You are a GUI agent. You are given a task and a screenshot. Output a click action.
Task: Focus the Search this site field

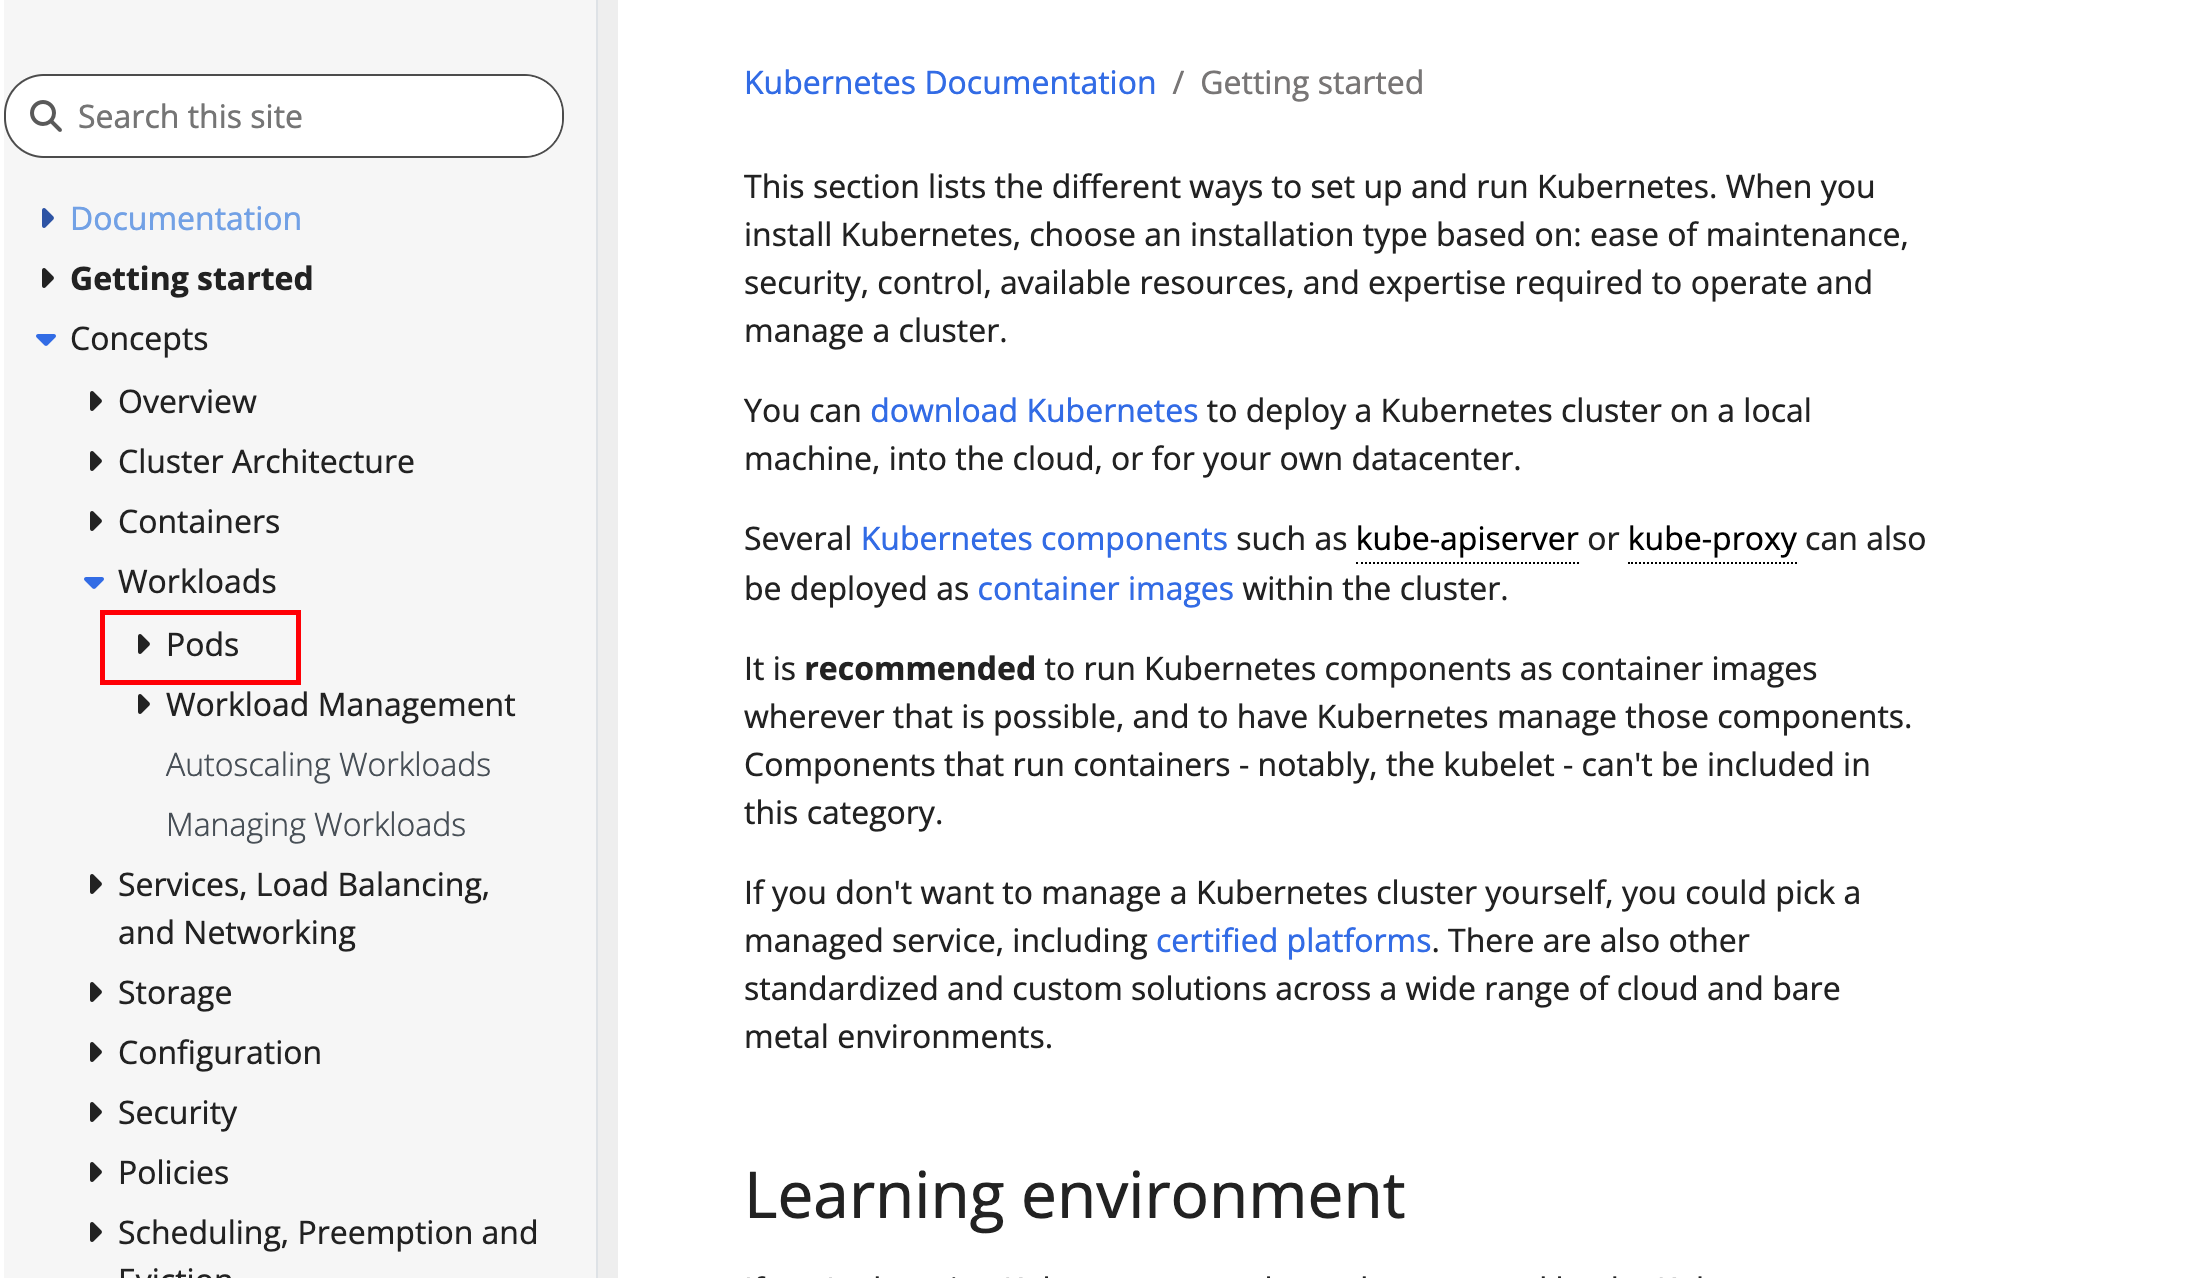point(284,116)
